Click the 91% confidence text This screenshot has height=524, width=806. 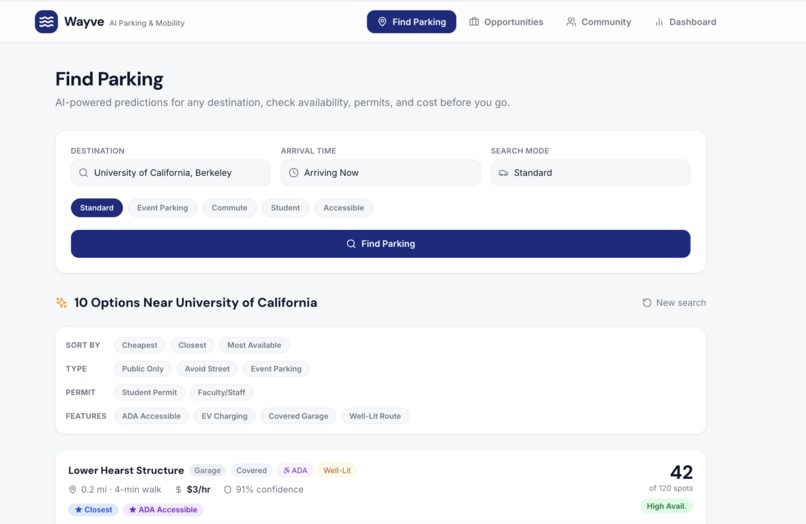coord(269,490)
